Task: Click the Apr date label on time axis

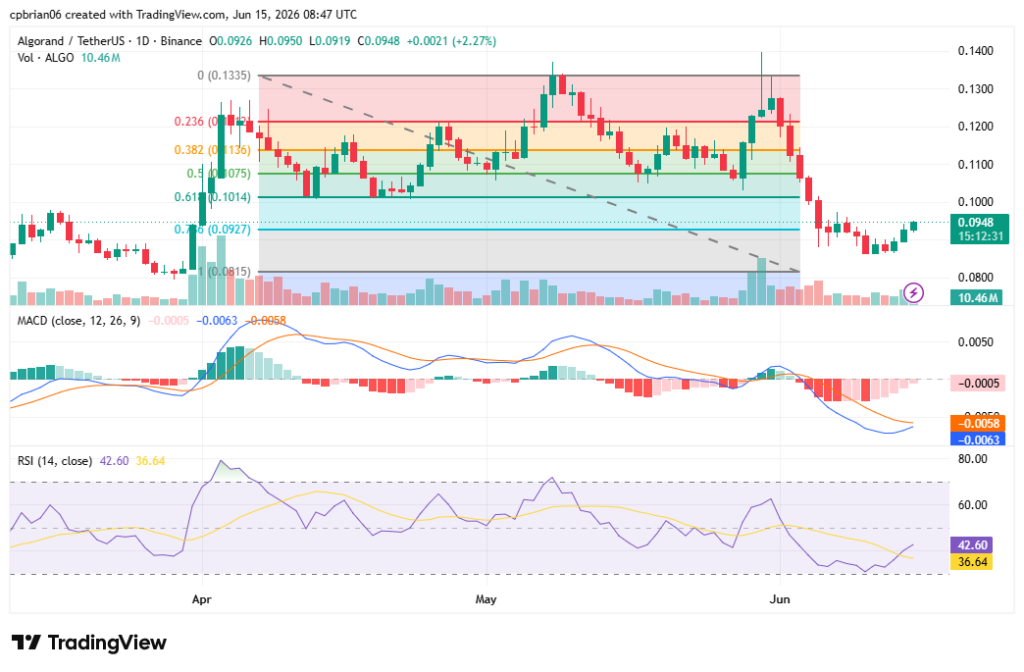Action: click(202, 599)
